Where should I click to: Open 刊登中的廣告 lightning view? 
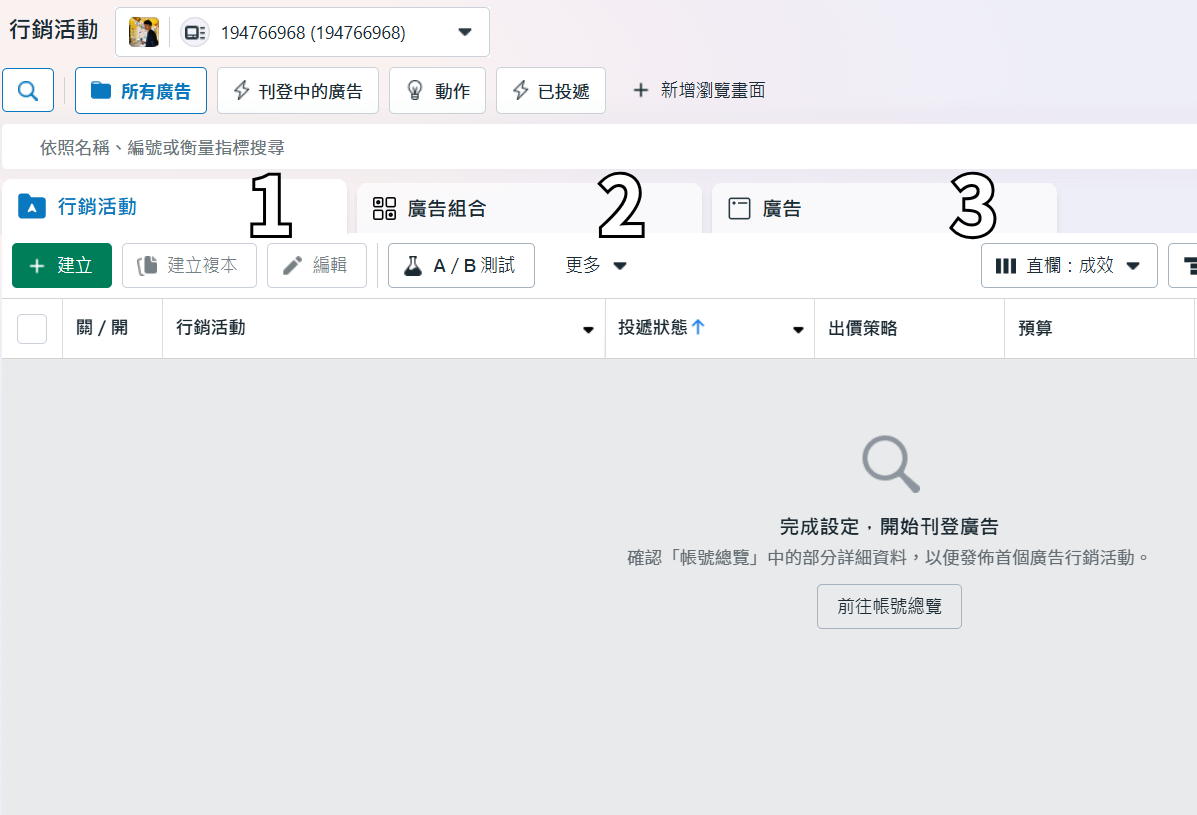[x=297, y=91]
